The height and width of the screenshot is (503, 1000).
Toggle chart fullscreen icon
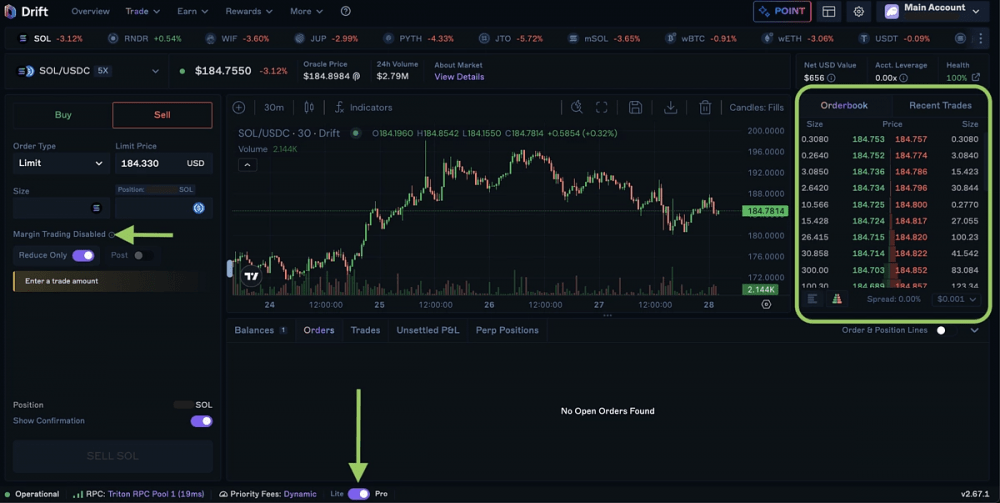(x=601, y=108)
